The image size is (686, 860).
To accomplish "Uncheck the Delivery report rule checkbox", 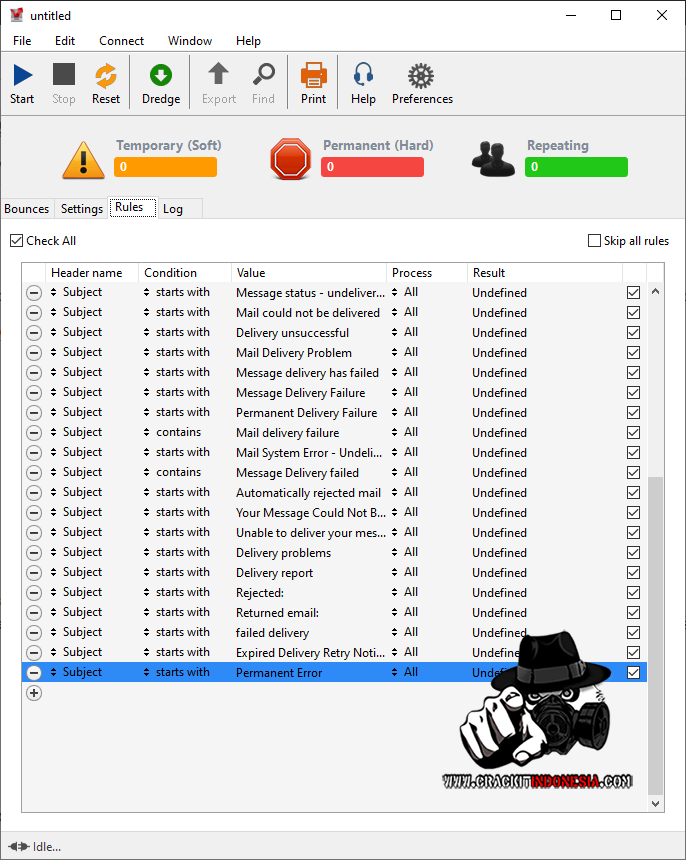I will (633, 573).
